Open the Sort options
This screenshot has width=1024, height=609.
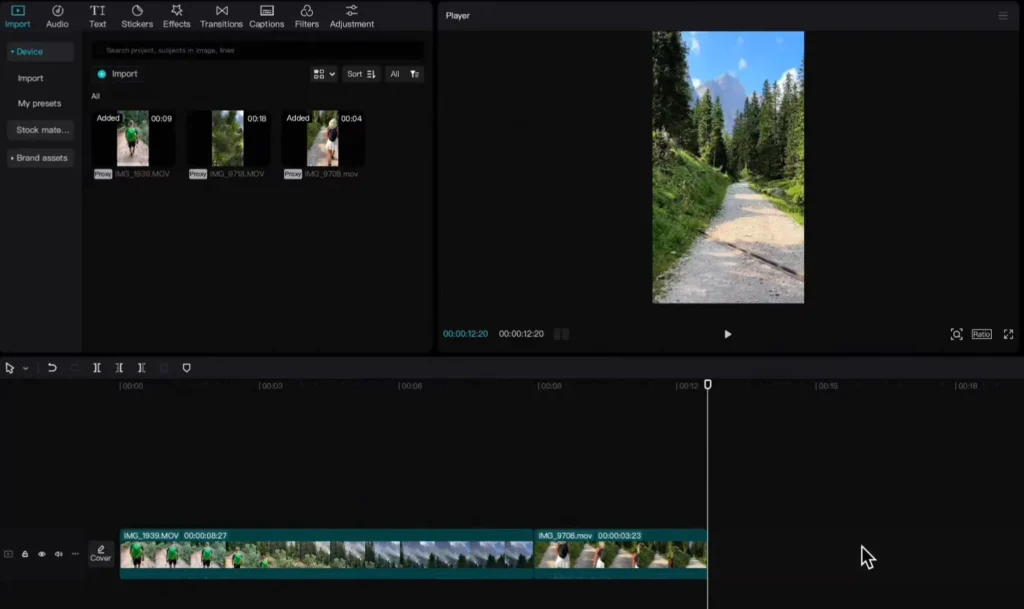pos(361,74)
